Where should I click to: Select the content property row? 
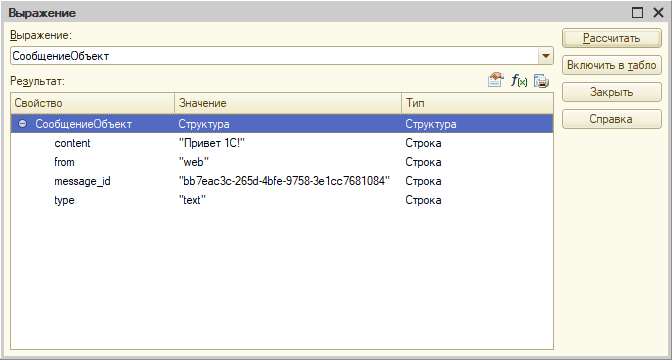coord(282,143)
